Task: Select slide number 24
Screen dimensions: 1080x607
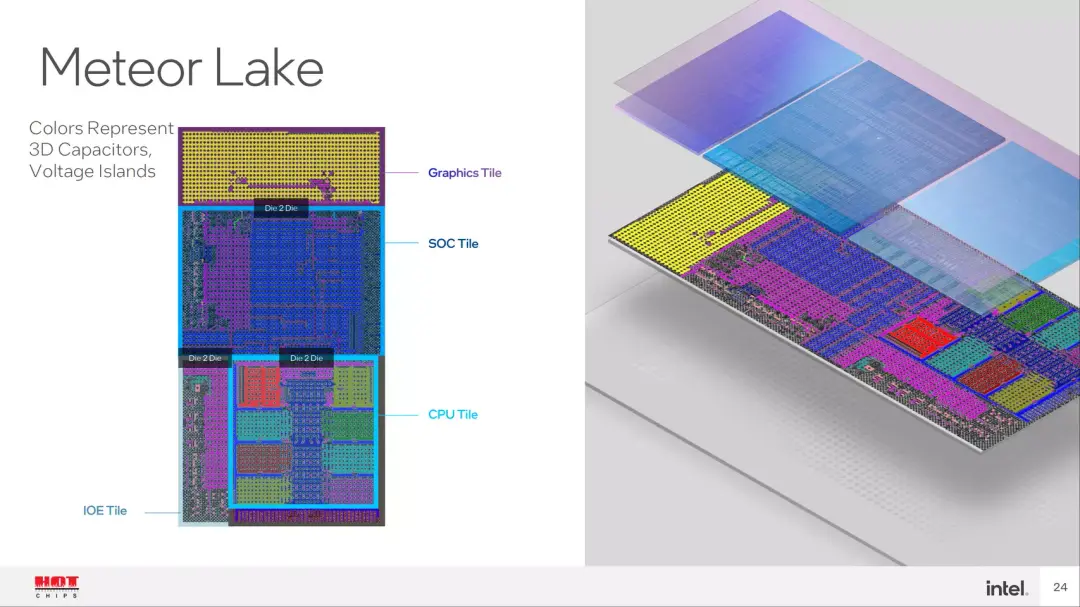Action: click(x=1060, y=587)
